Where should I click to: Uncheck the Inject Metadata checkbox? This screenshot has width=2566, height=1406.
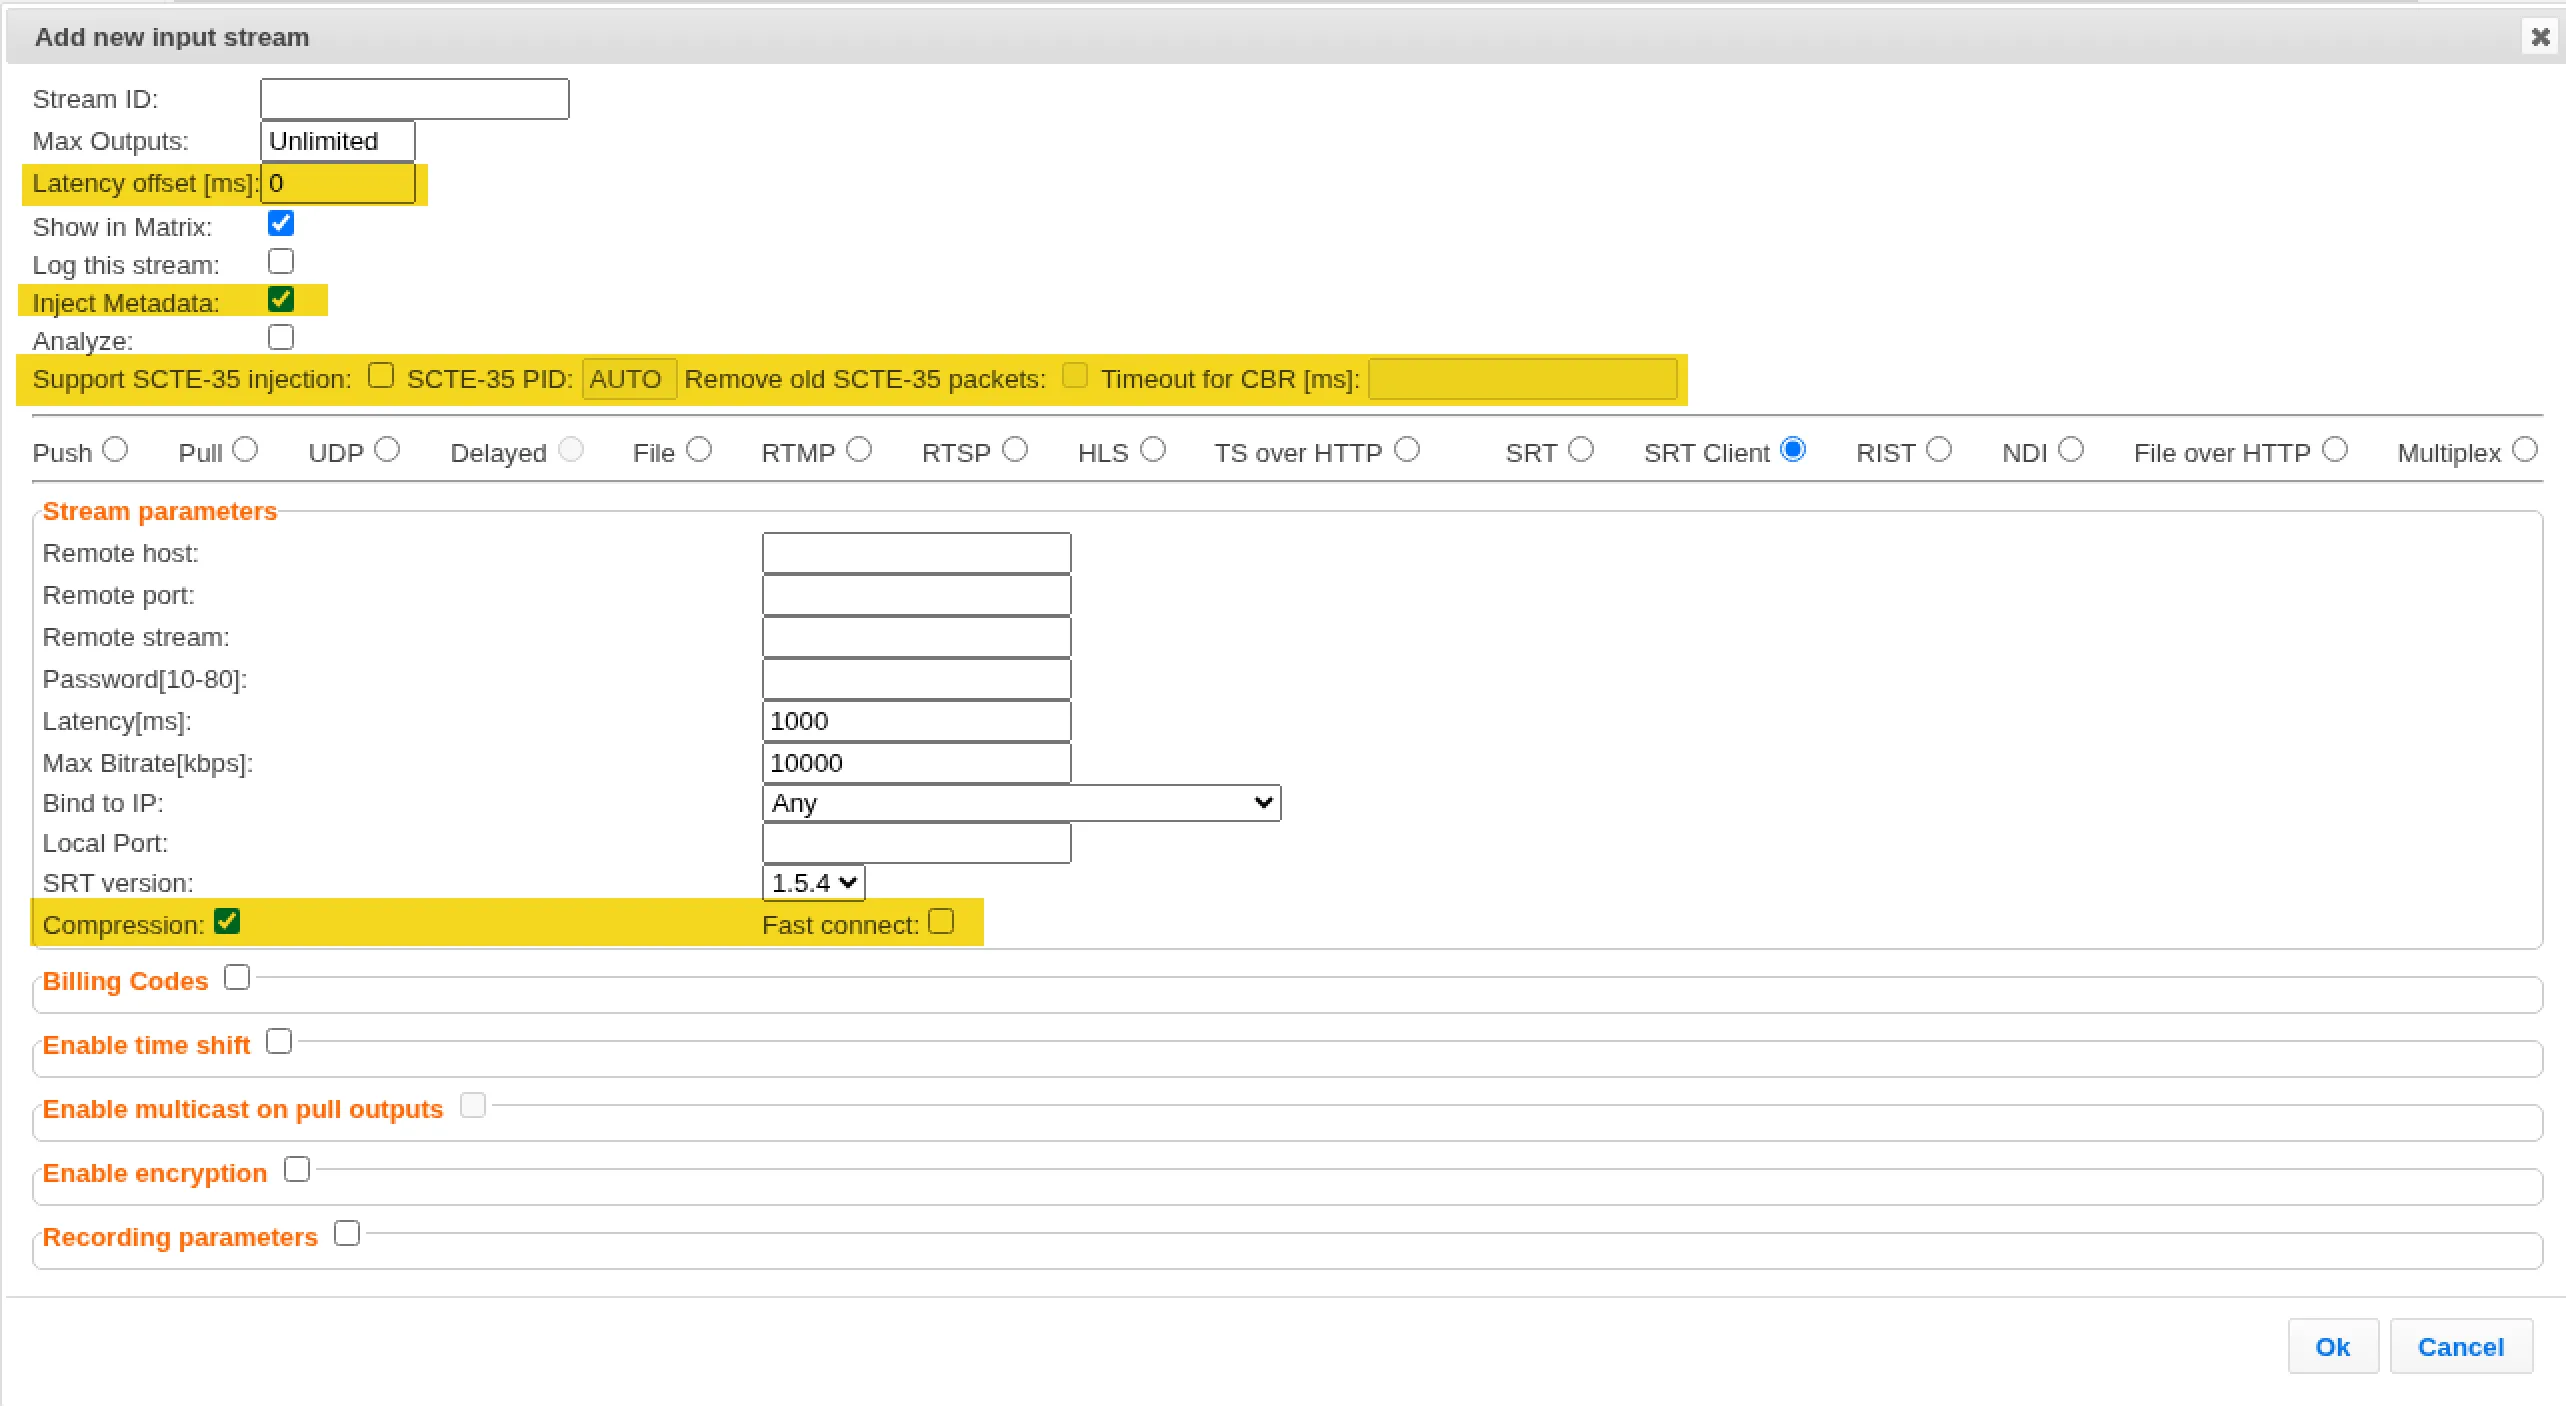[281, 300]
